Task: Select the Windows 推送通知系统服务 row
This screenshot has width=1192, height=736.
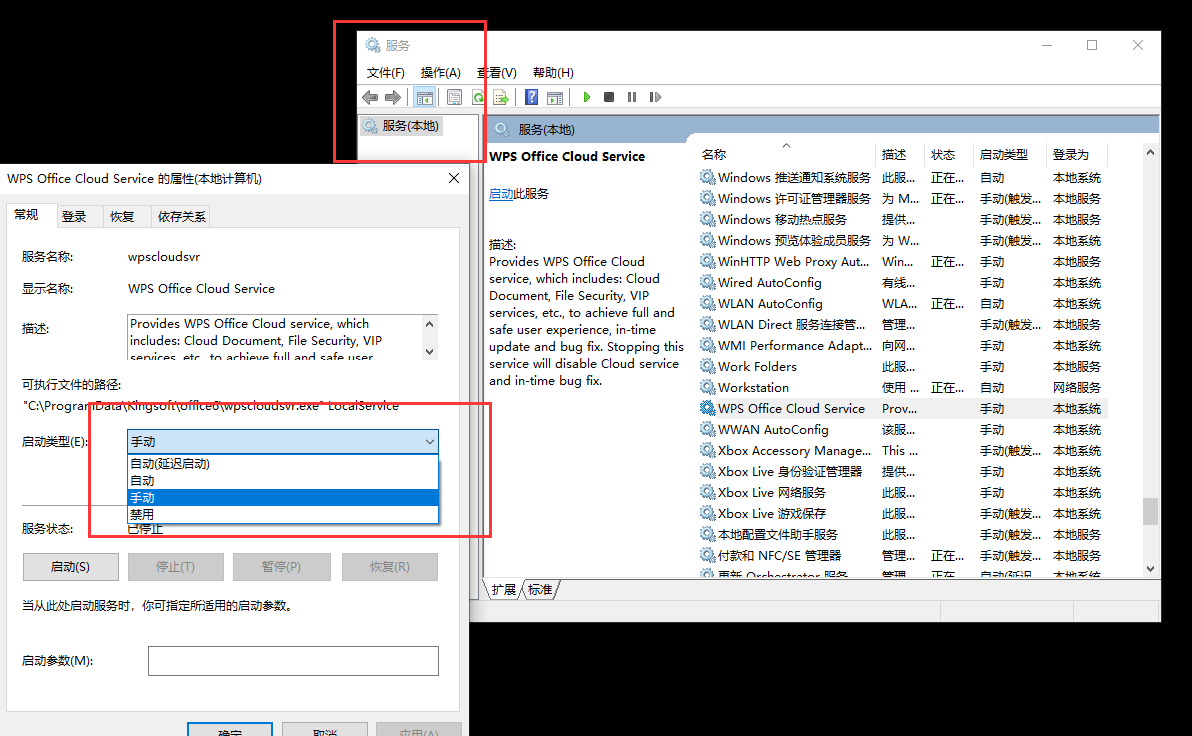Action: 902,178
